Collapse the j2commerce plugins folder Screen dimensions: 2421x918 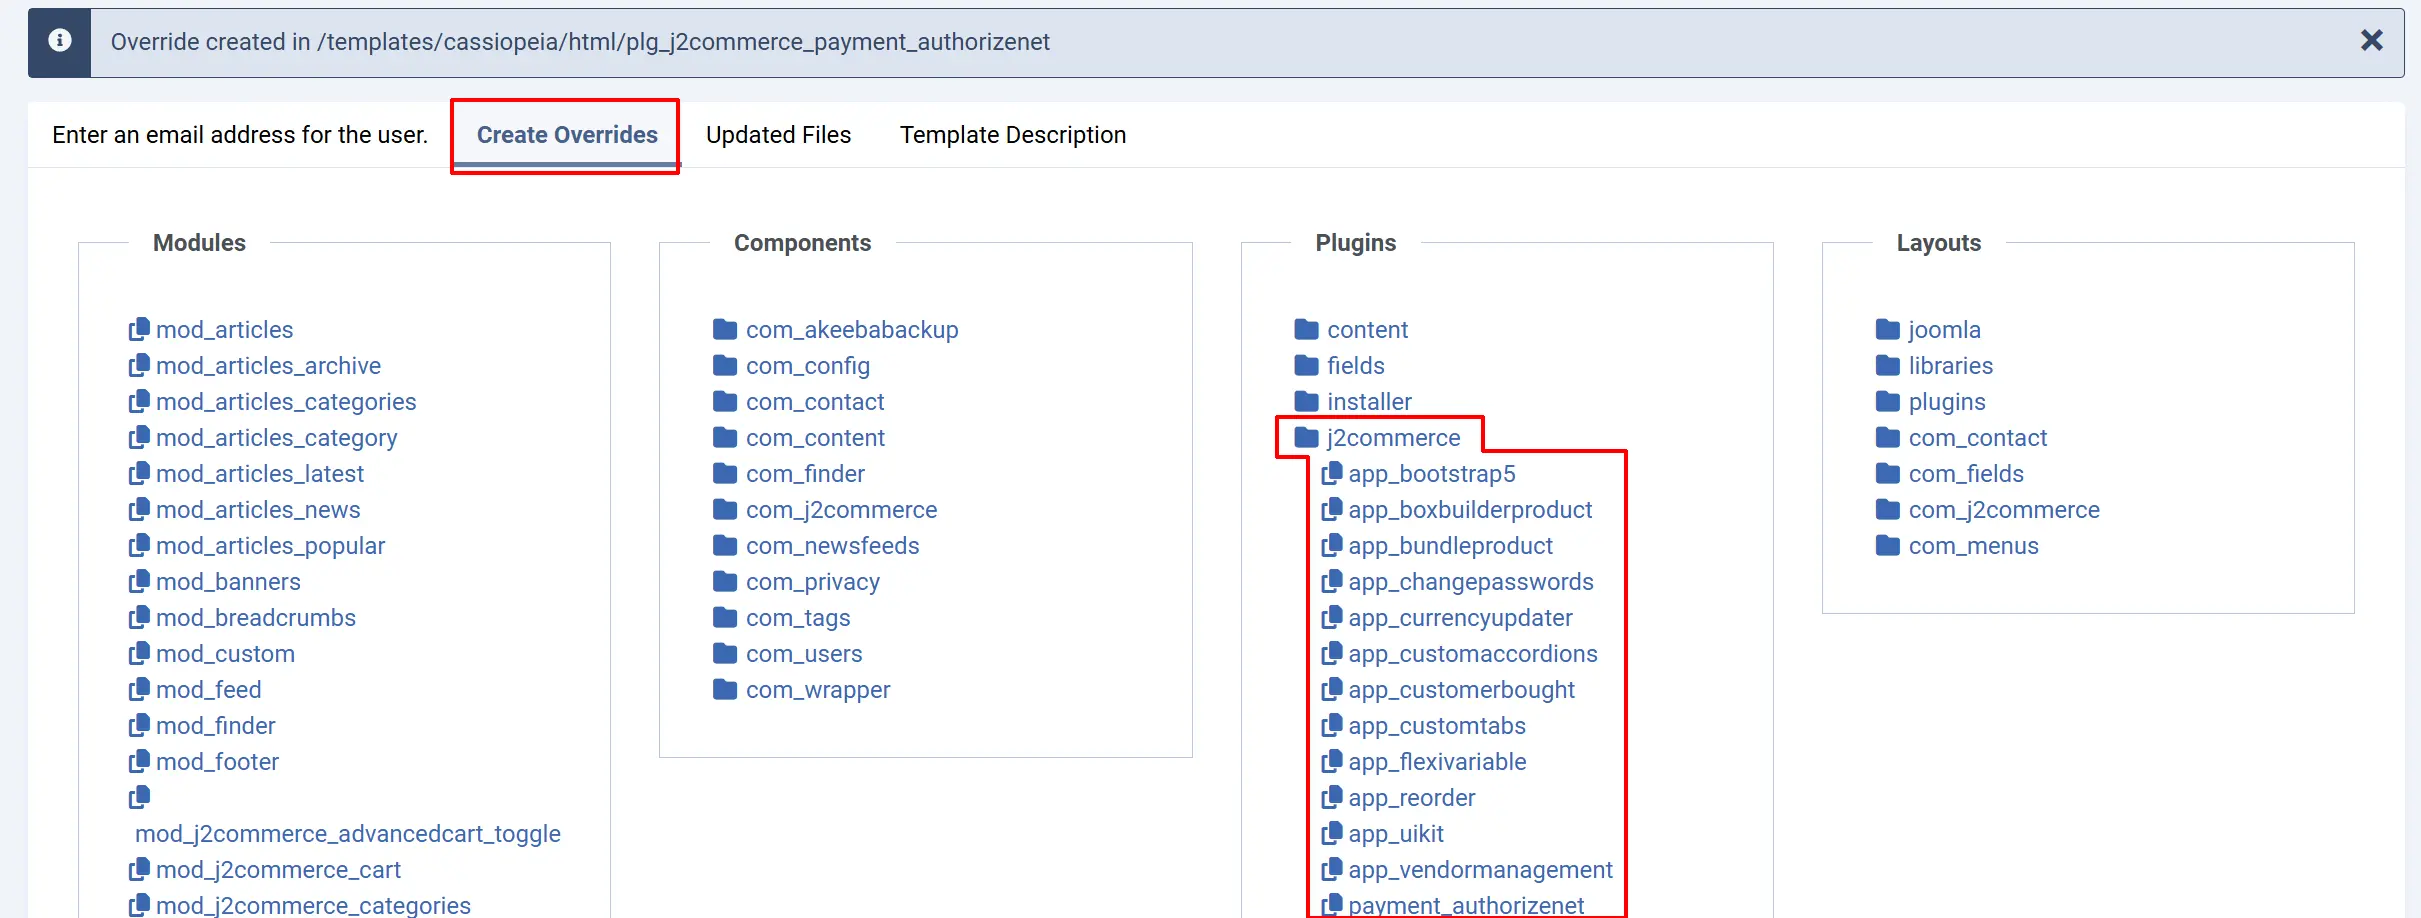coord(1377,437)
